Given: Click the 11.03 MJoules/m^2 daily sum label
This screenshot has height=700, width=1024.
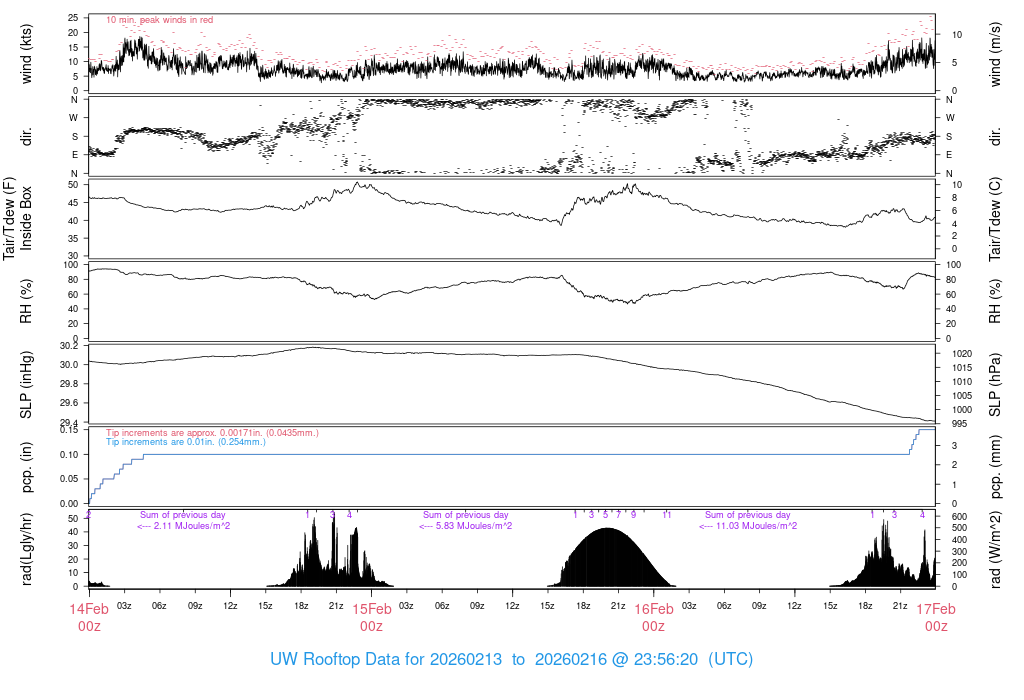Looking at the screenshot, I should (748, 526).
